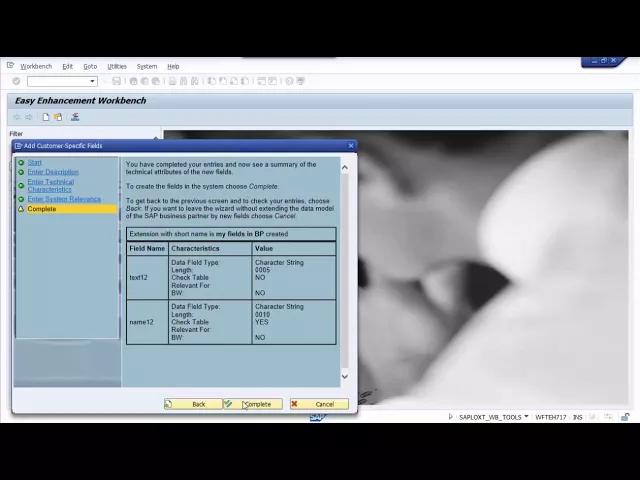Click the padlock icon in status bar
This screenshot has height=480, width=640.
pos(625,417)
